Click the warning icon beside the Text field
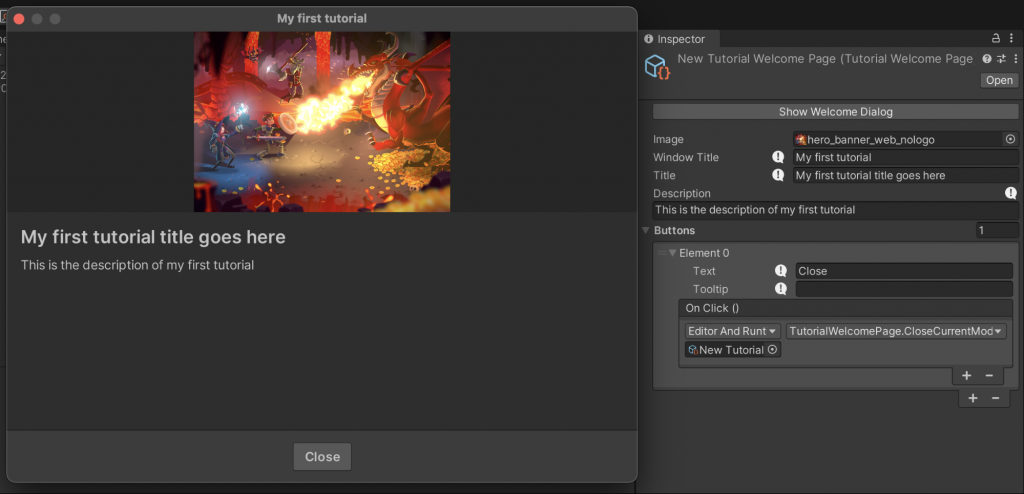Screen dimensions: 1024x494 coord(781,271)
